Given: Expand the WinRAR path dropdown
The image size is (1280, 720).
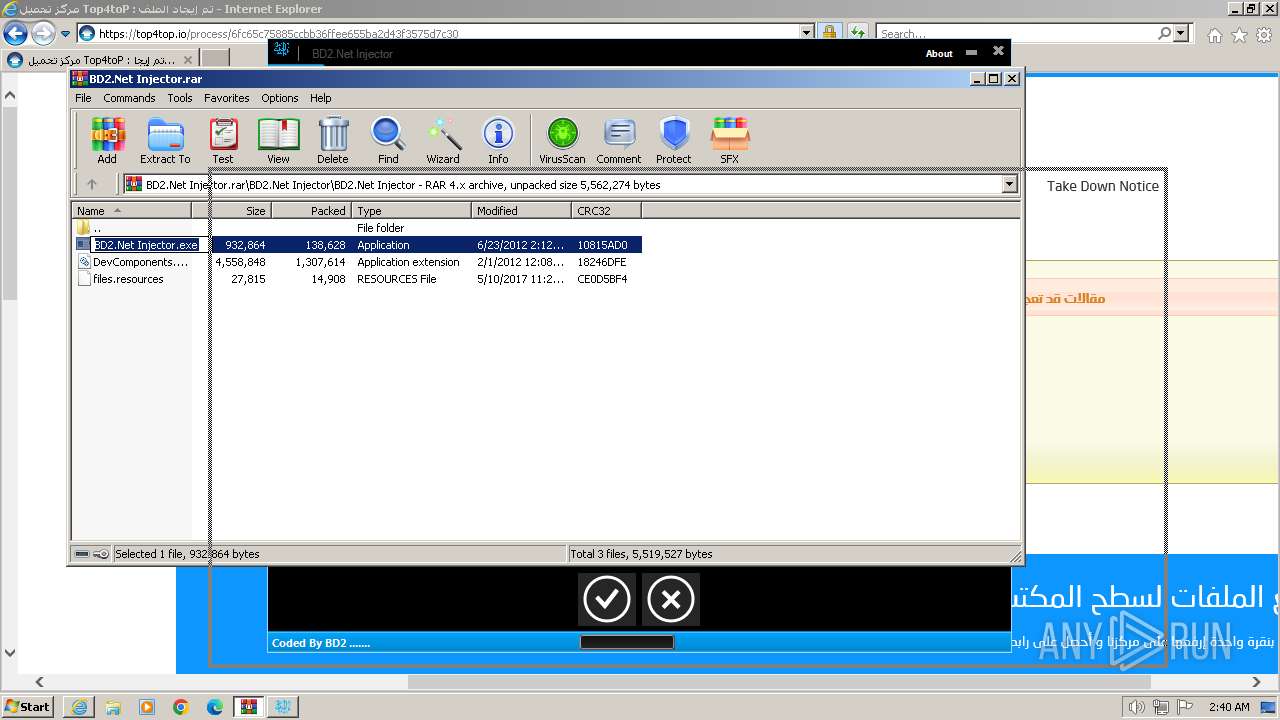Looking at the screenshot, I should coord(1009,184).
